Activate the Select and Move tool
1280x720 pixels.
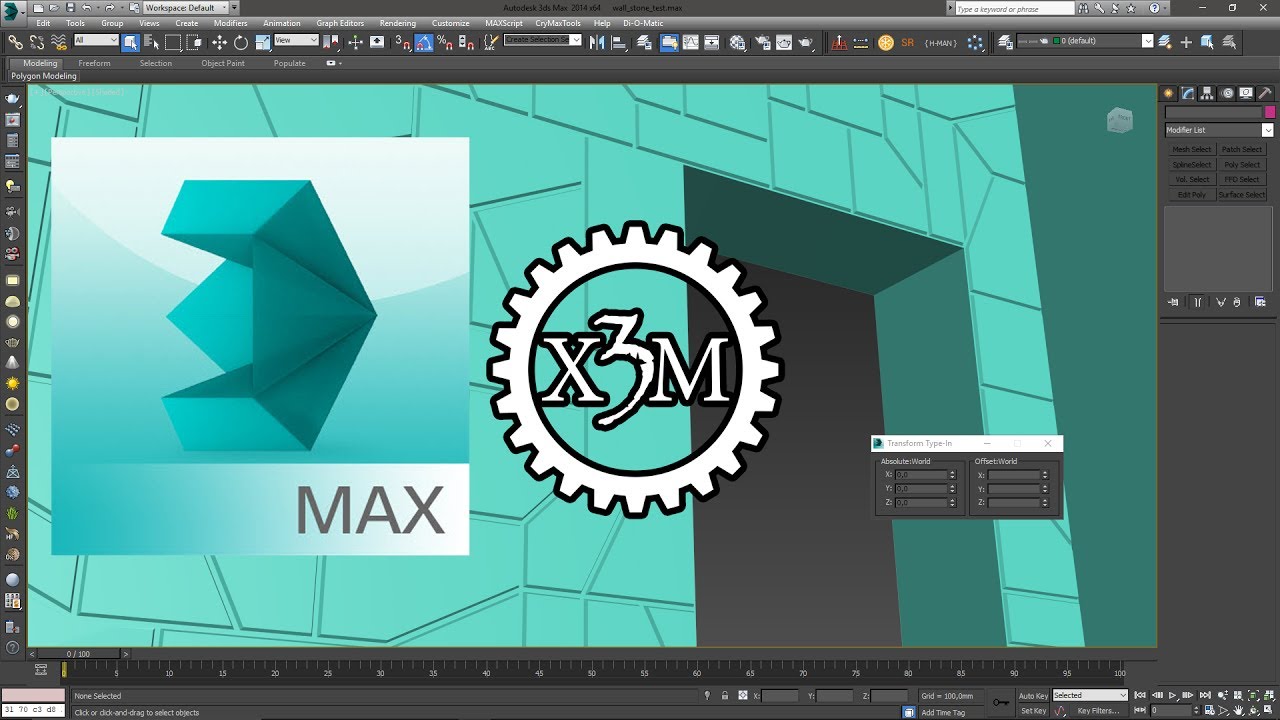[219, 42]
